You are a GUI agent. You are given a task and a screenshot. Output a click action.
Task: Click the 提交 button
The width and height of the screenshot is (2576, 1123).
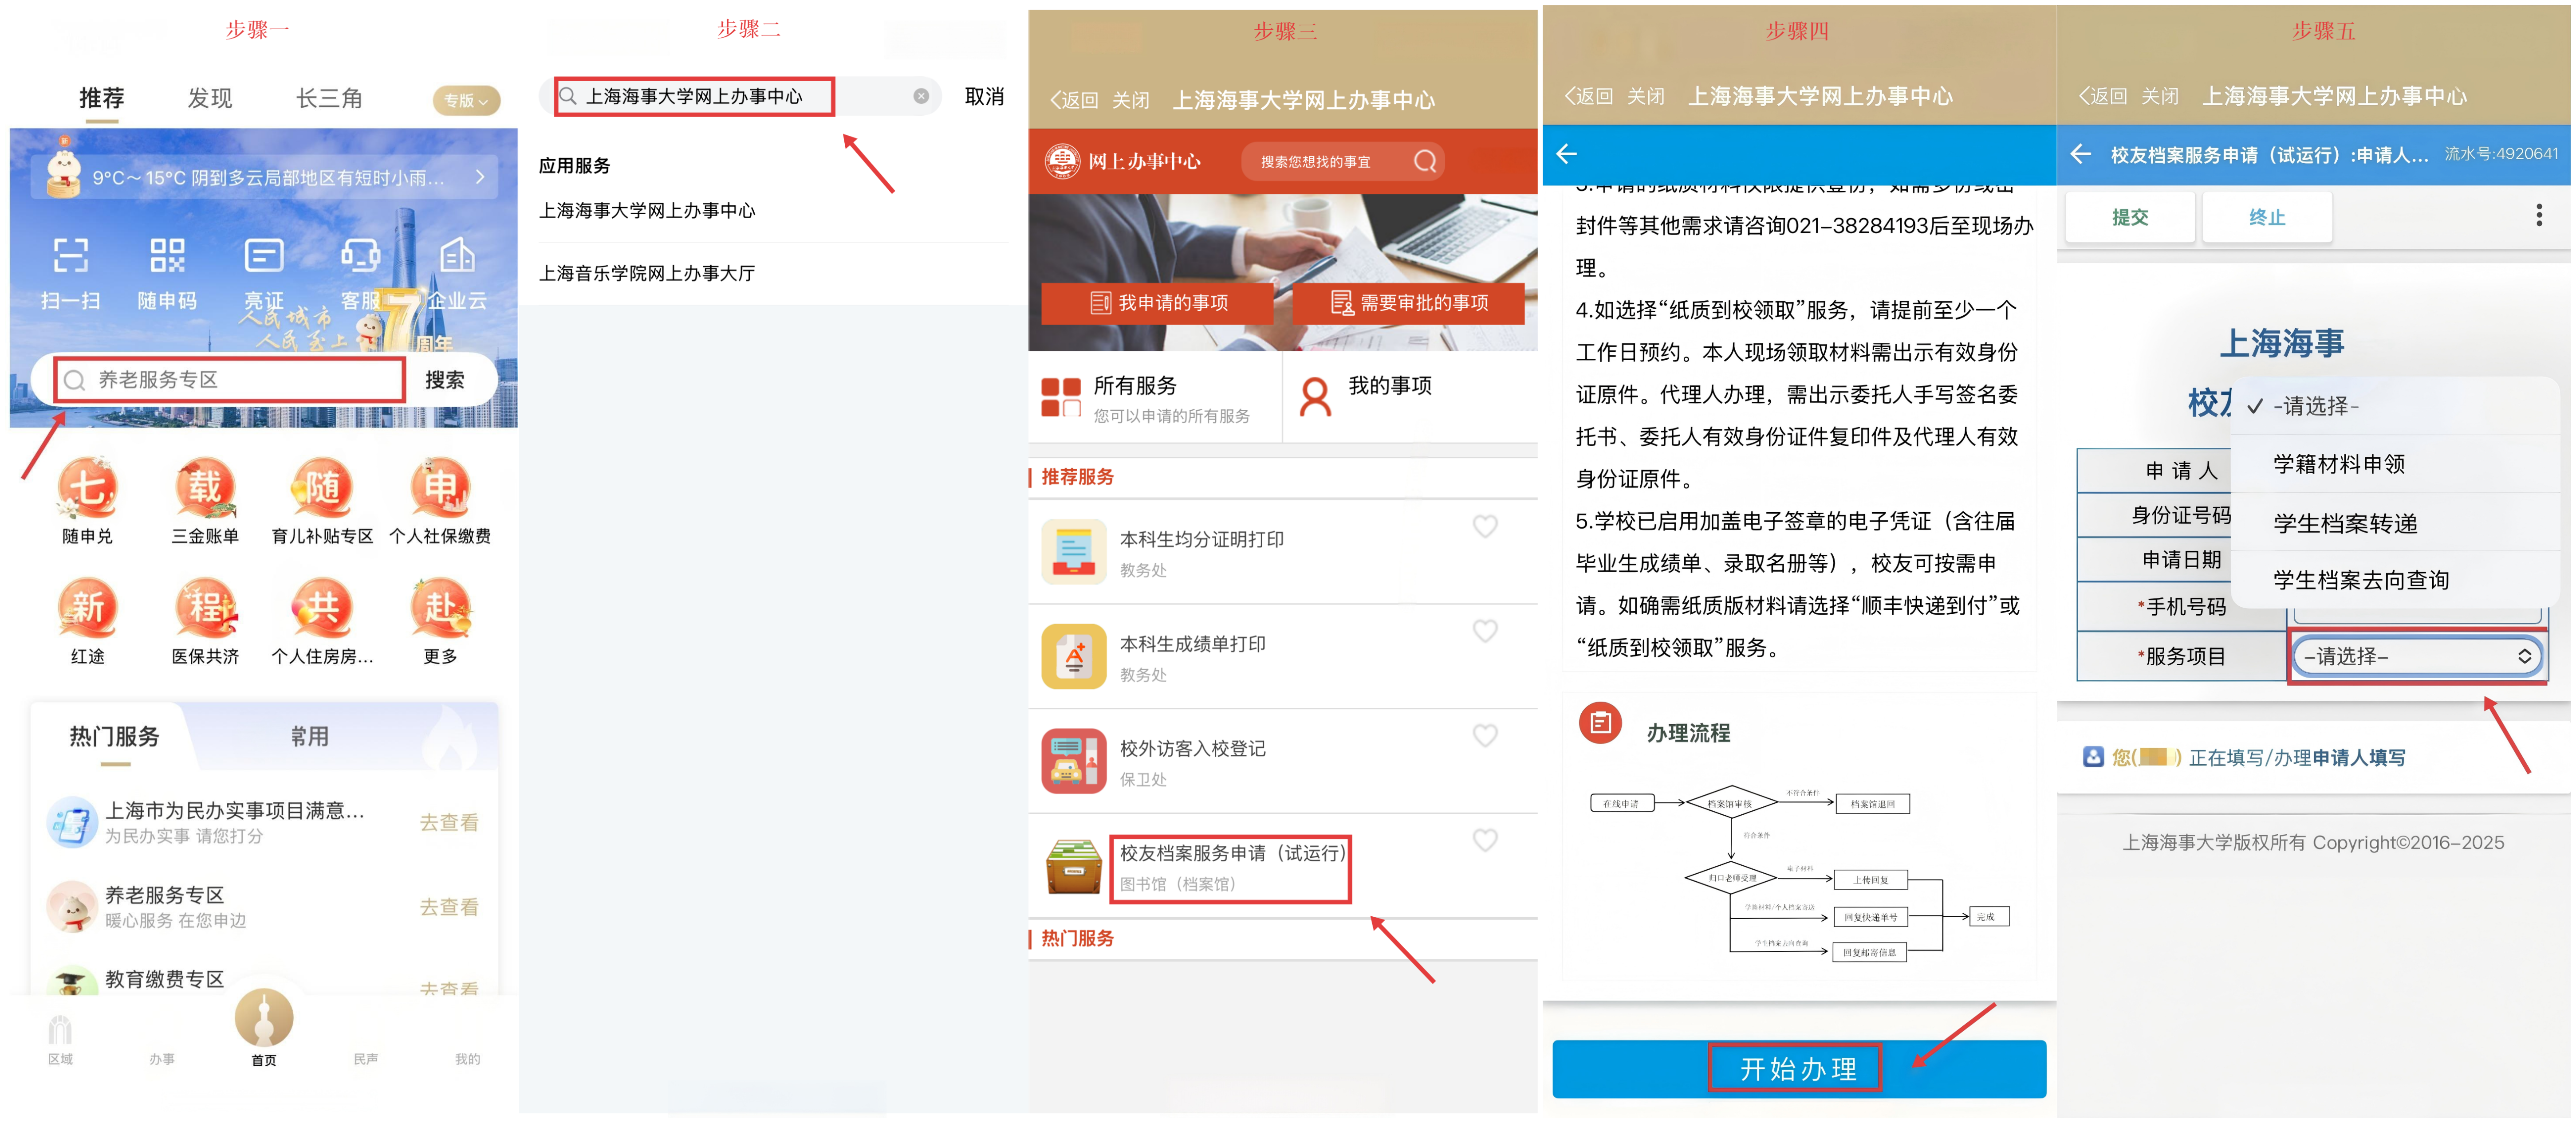coord(2130,217)
